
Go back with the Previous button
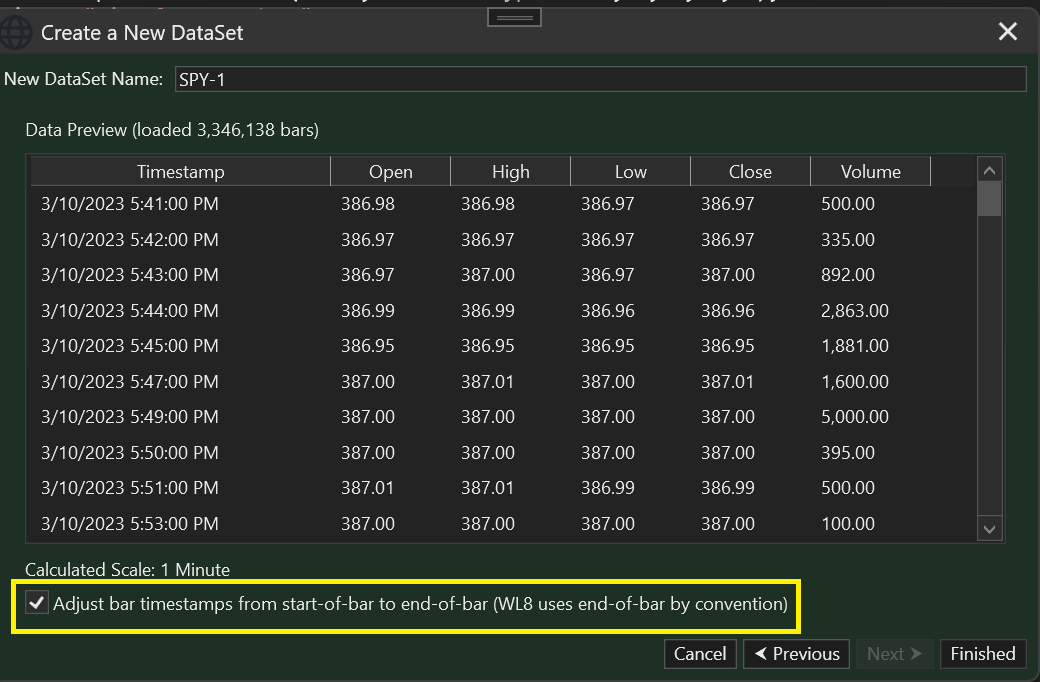tap(796, 654)
